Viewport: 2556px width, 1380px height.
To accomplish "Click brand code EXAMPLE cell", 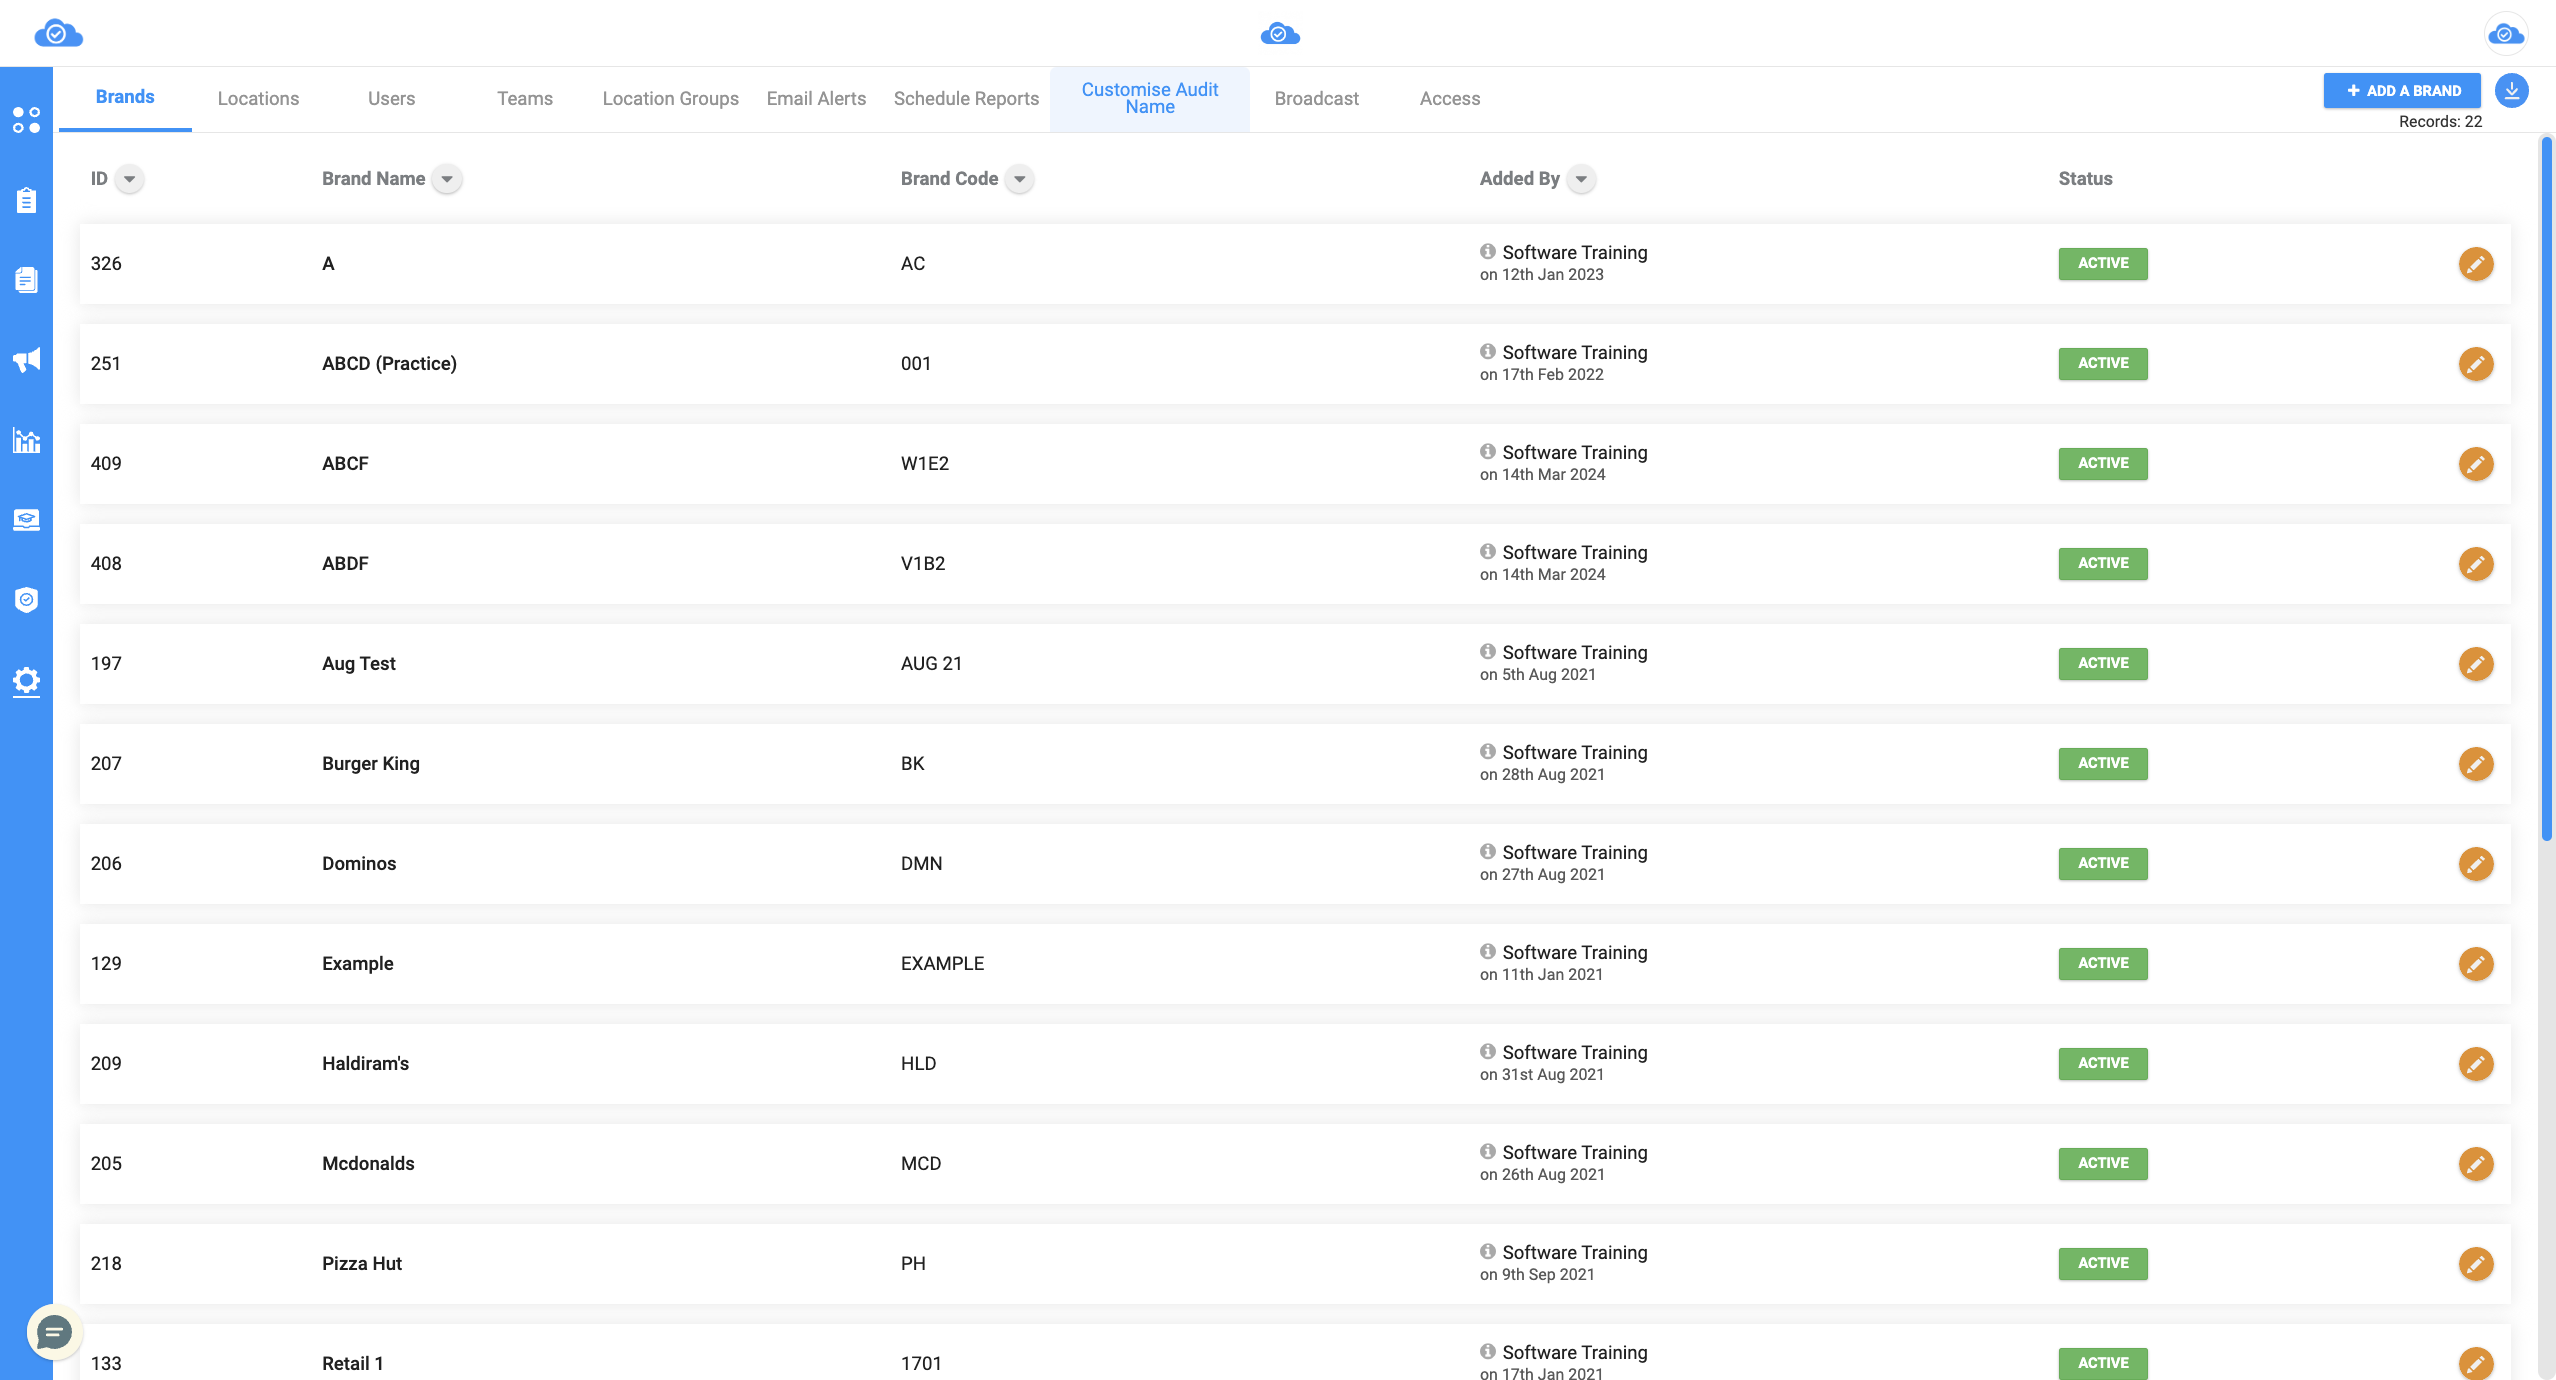I will click(x=942, y=963).
